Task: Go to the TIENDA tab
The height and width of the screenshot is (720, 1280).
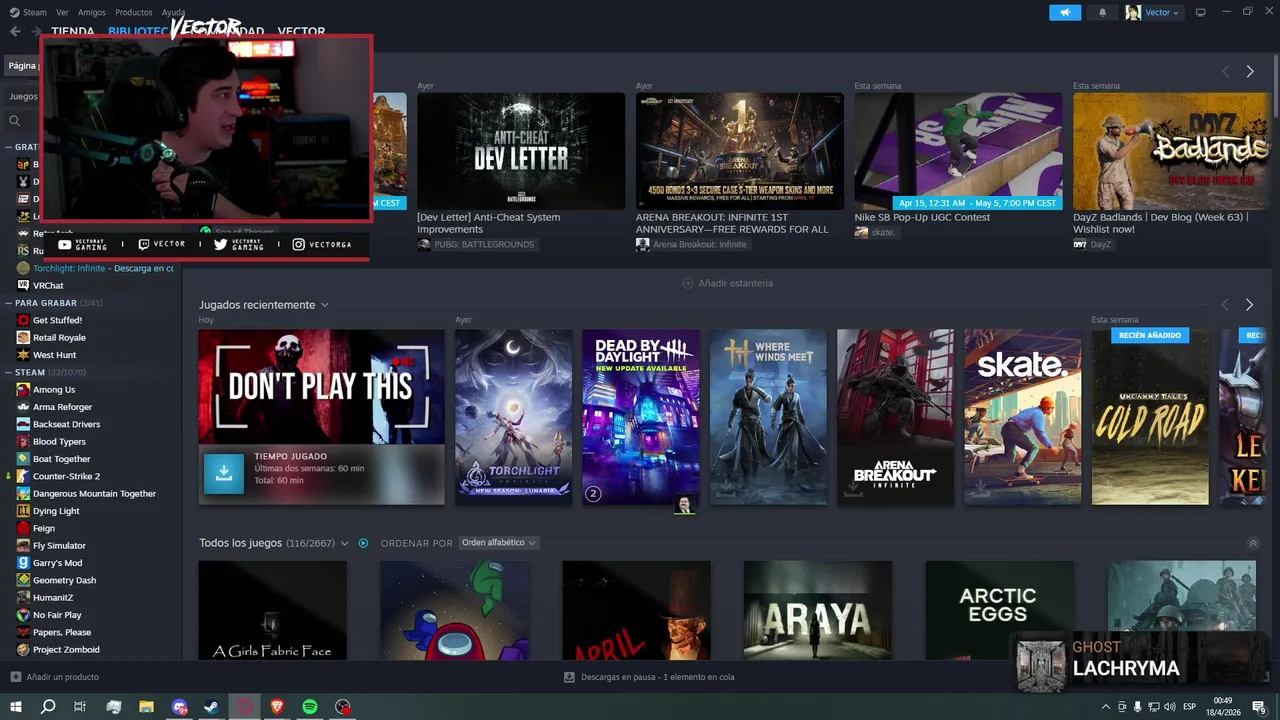Action: pyautogui.click(x=73, y=31)
